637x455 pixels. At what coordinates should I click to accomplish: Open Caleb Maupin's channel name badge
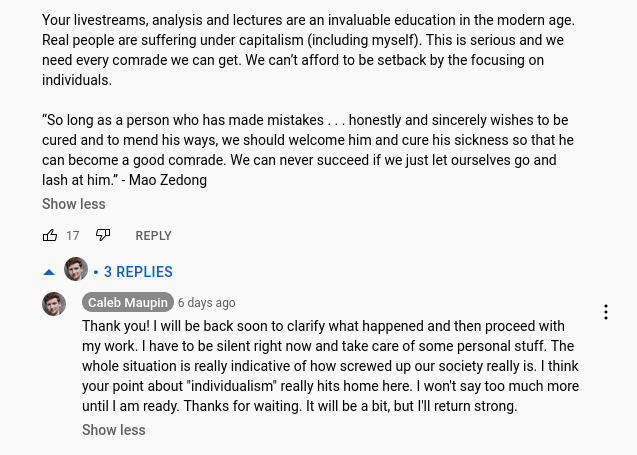pyautogui.click(x=128, y=303)
